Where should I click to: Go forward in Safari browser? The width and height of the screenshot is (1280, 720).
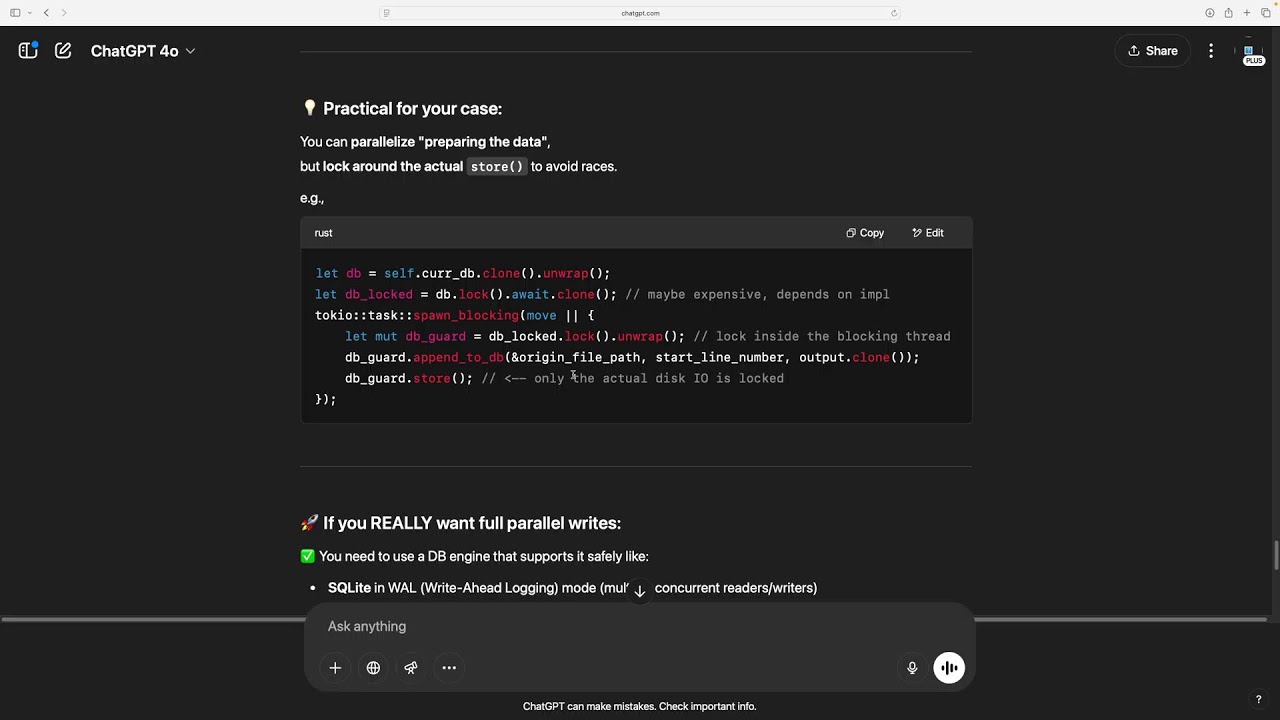pos(64,13)
